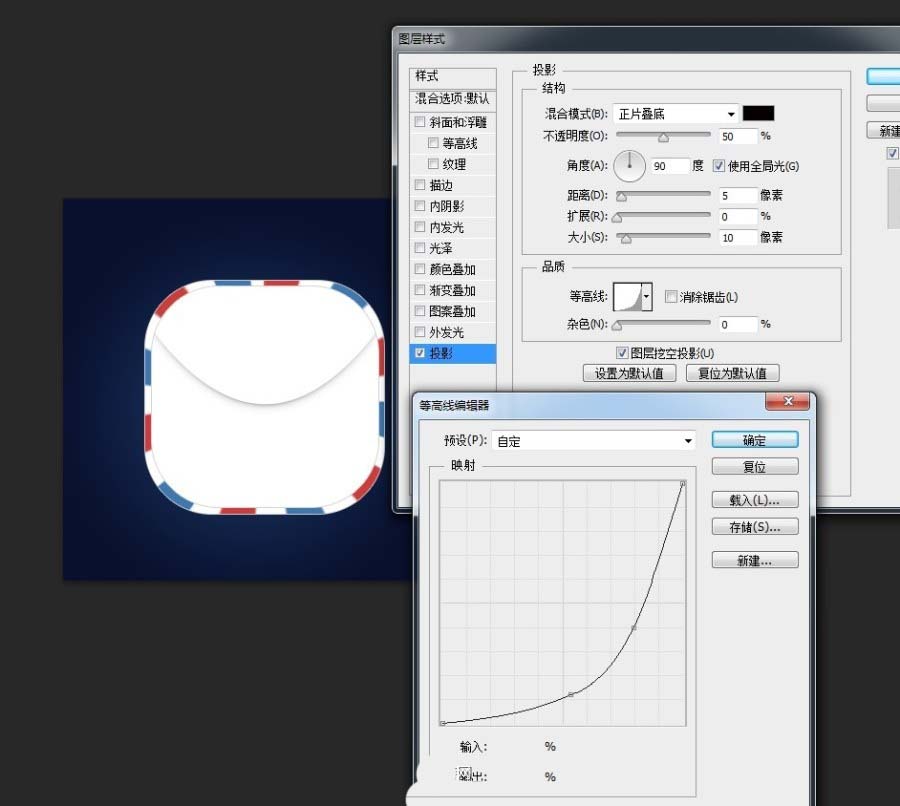The height and width of the screenshot is (806, 900).
Task: Enable the 斜面和浮雕 (Bevel and Emboss) style
Action: (420, 121)
